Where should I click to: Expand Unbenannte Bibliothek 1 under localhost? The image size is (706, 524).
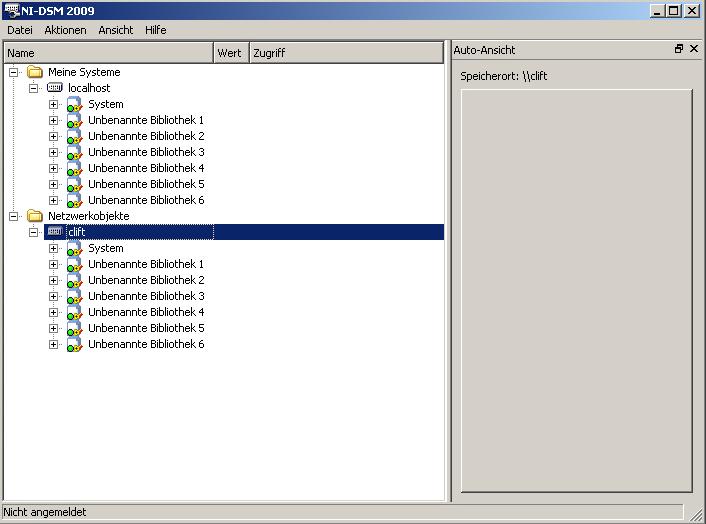coord(54,120)
